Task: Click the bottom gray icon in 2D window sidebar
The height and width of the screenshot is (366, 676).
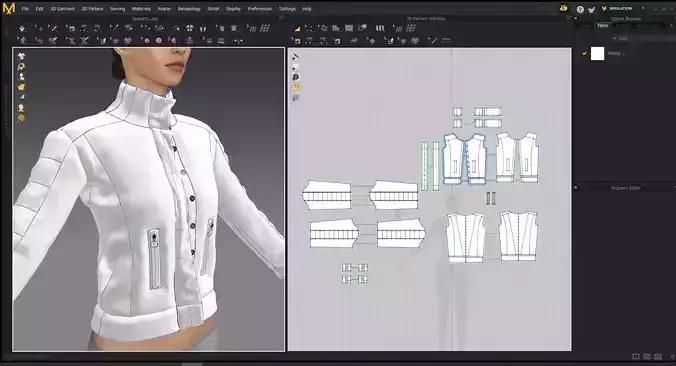Action: (296, 98)
